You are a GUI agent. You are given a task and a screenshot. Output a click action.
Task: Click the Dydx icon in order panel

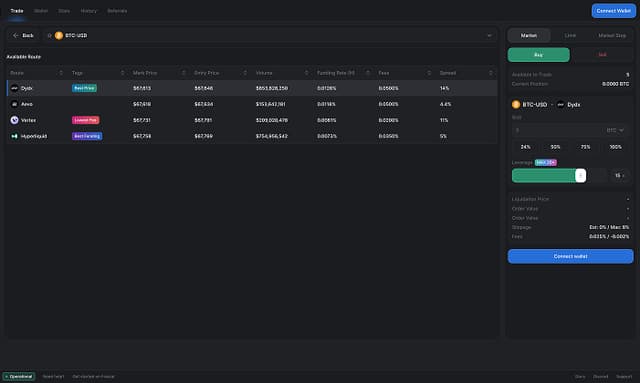pos(560,105)
